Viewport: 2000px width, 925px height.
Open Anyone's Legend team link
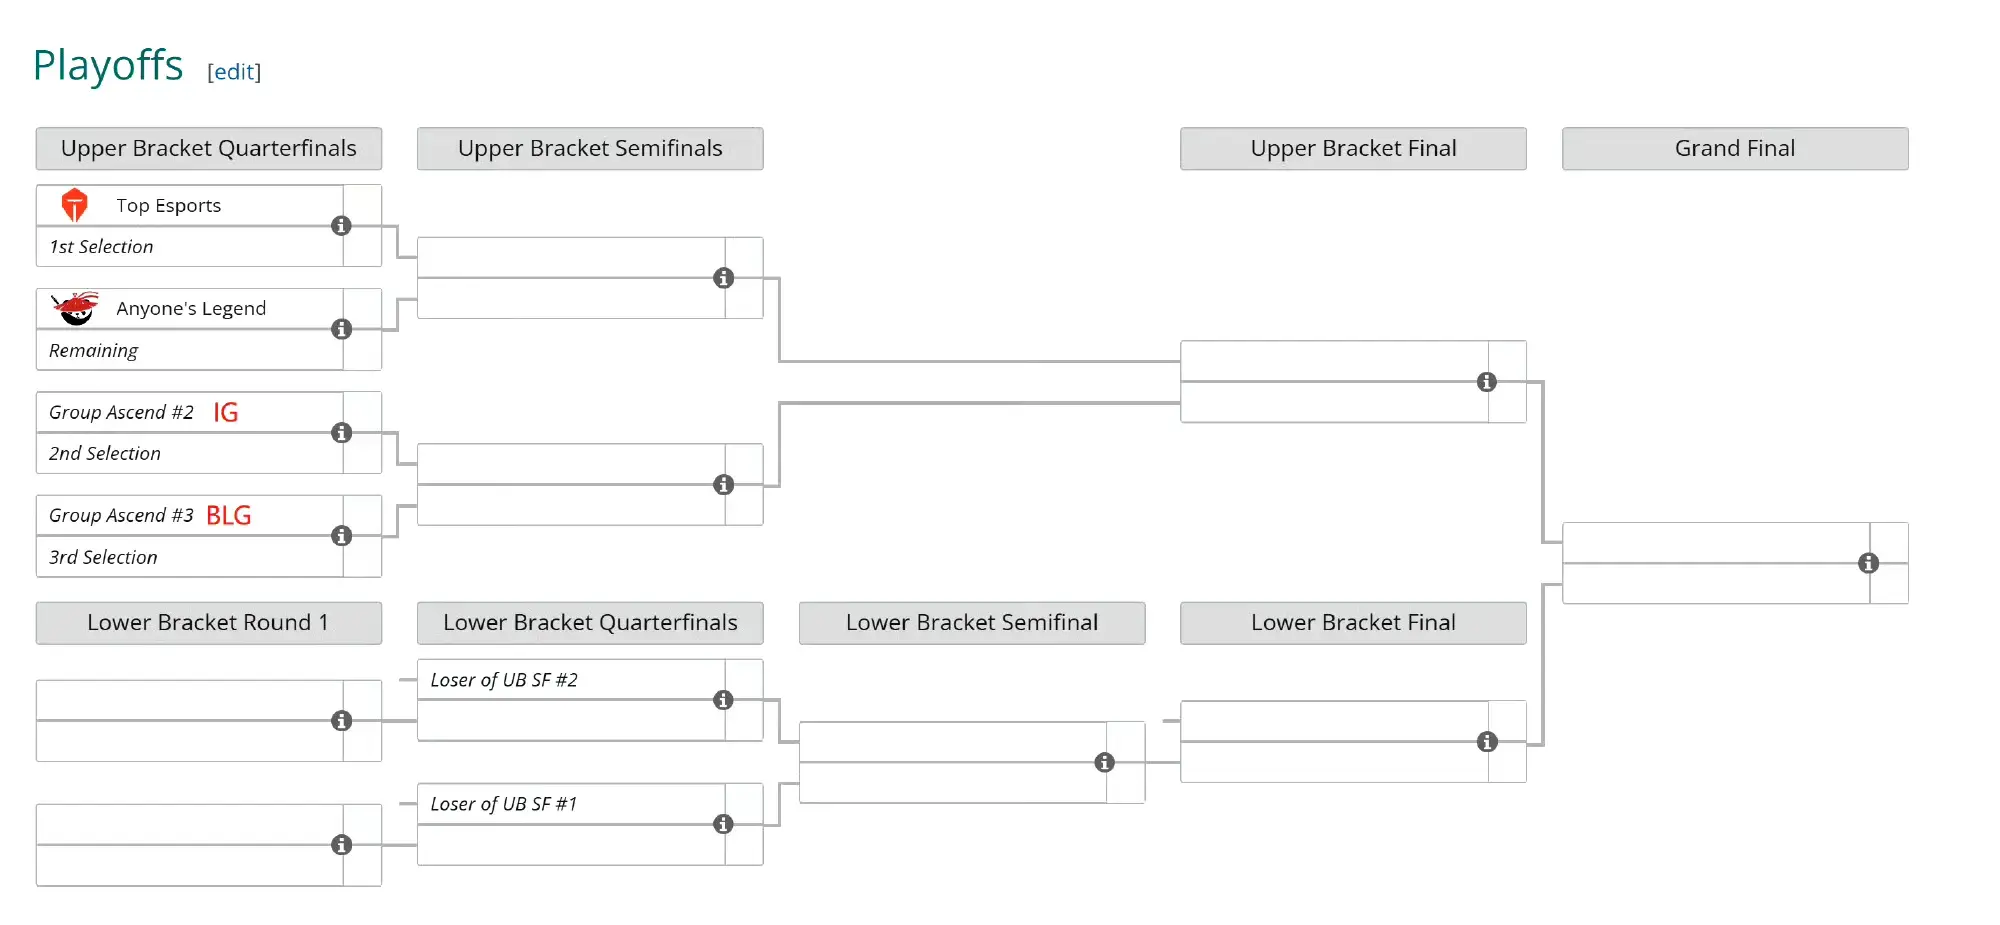tap(191, 308)
